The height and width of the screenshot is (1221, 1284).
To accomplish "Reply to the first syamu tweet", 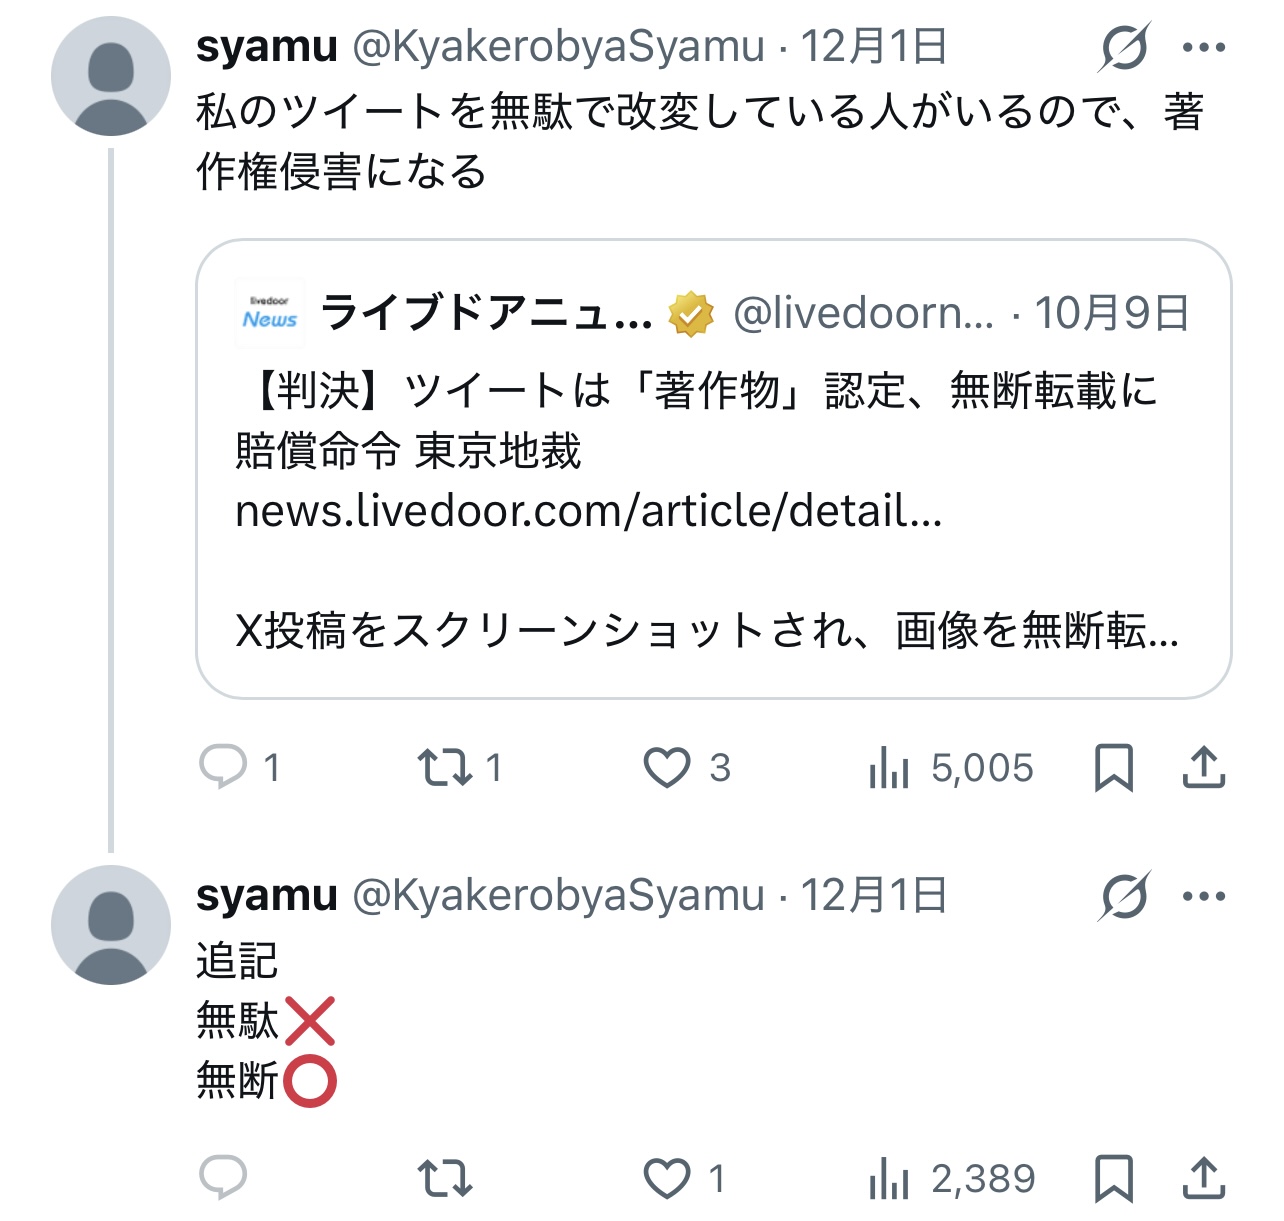I will [223, 768].
